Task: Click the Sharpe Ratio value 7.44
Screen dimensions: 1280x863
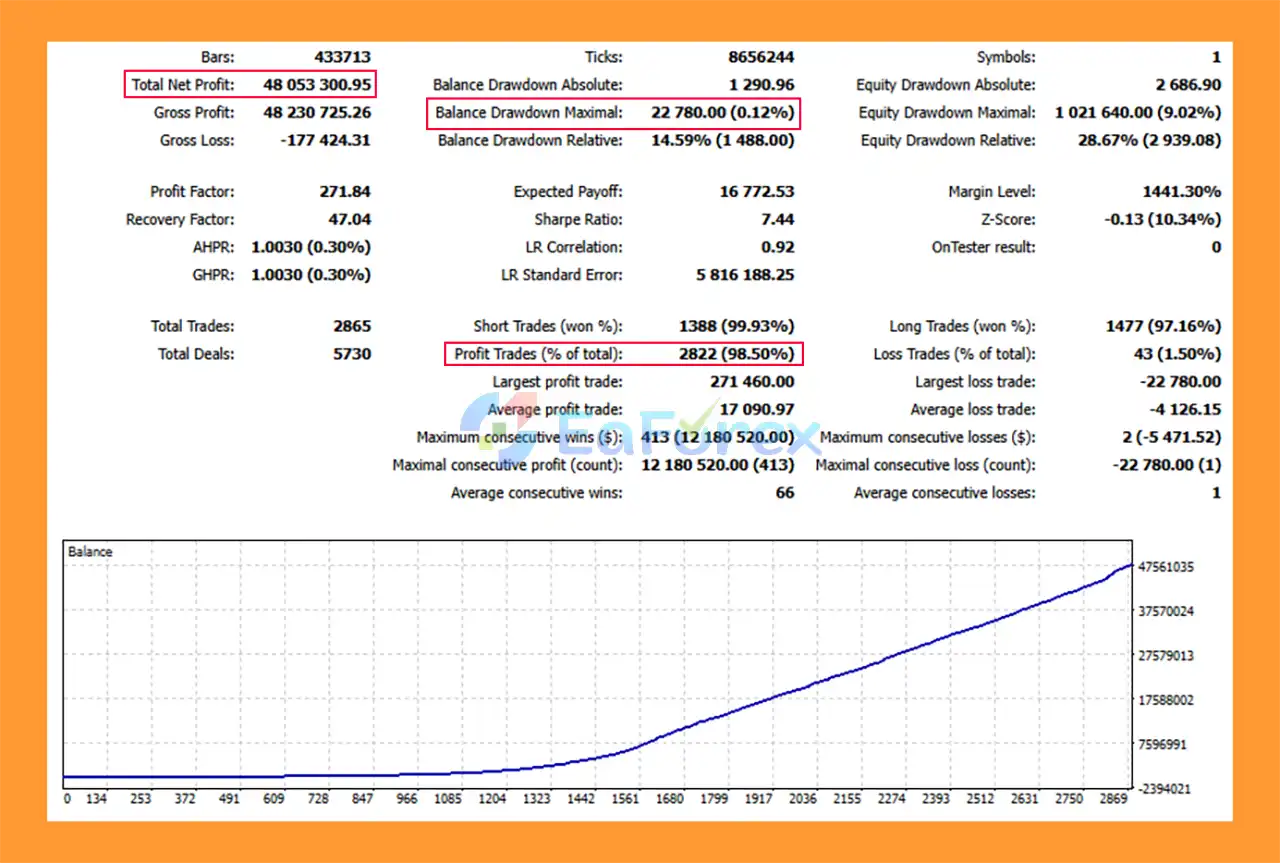Action: coord(776,220)
